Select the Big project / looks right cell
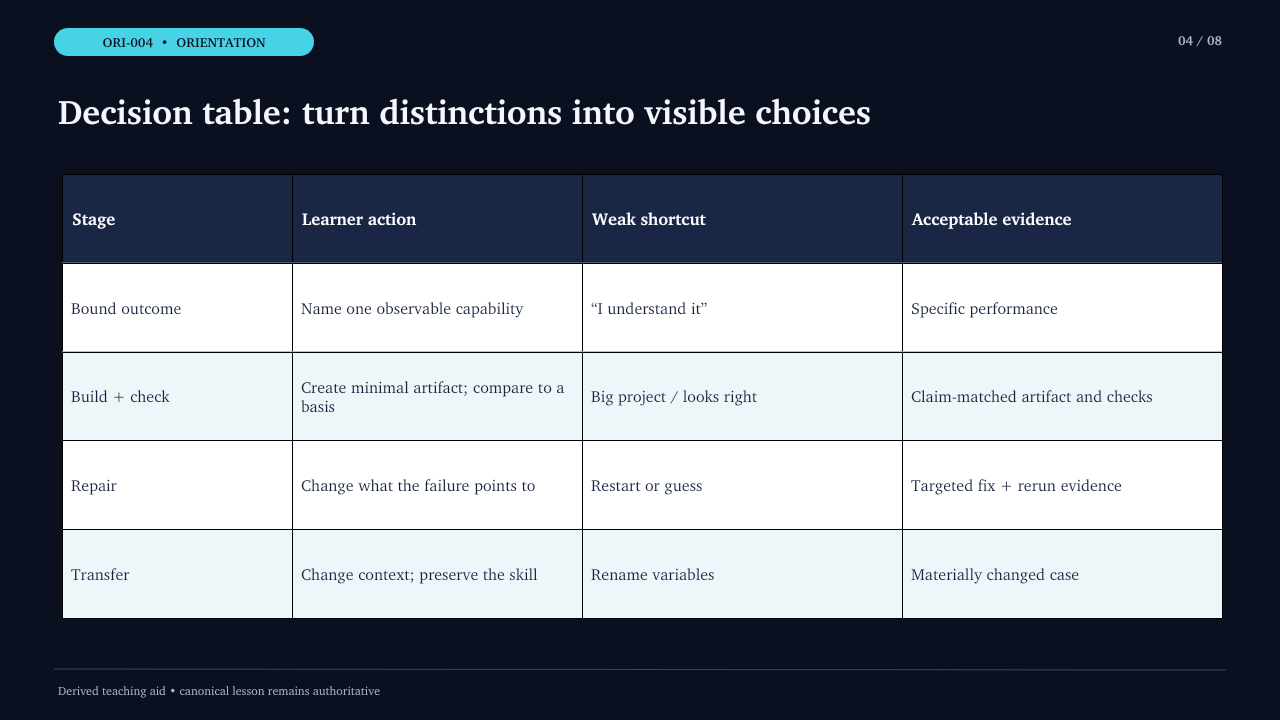This screenshot has width=1280, height=720. click(x=743, y=396)
